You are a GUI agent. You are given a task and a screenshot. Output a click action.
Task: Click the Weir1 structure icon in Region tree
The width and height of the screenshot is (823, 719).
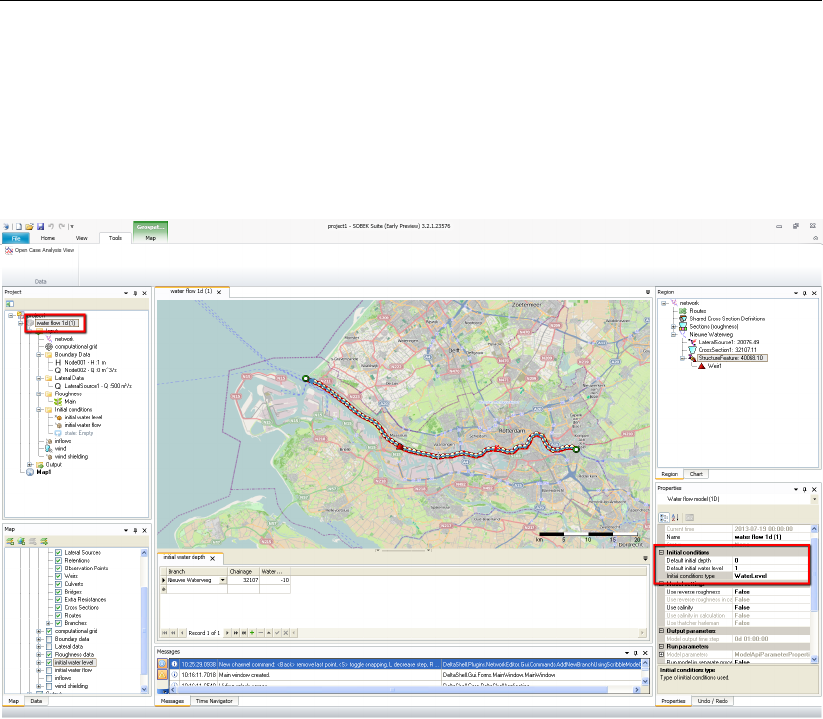[x=703, y=367]
